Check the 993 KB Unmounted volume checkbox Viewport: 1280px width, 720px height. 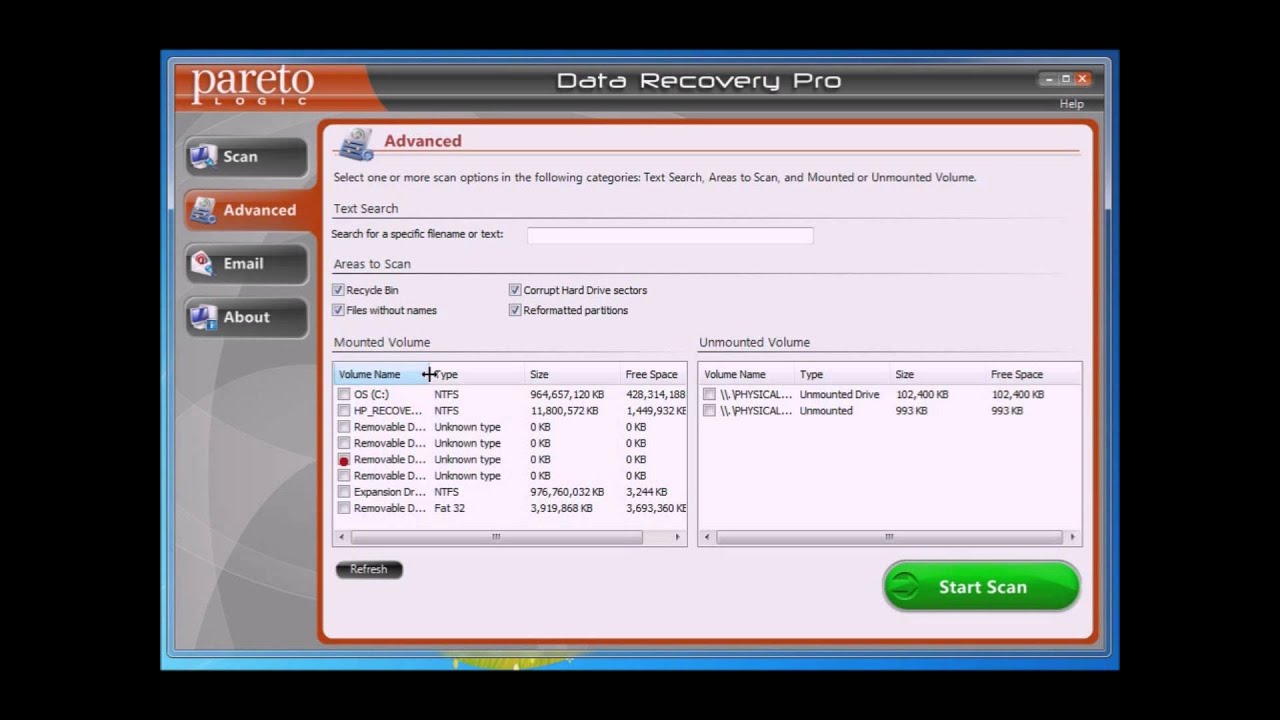(709, 411)
